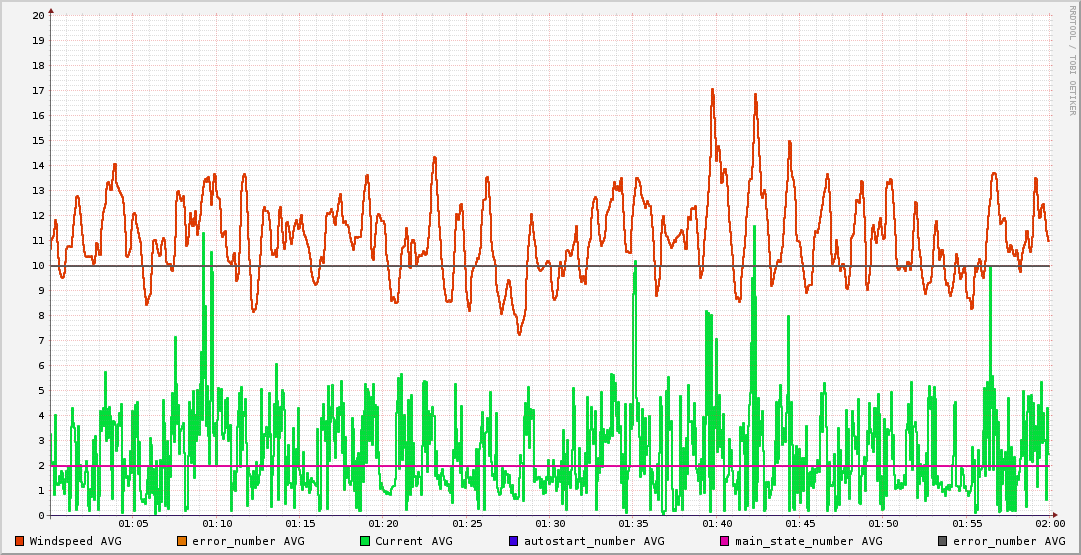Click the 10 value on the y-axis
The image size is (1081, 555).
pos(38,266)
